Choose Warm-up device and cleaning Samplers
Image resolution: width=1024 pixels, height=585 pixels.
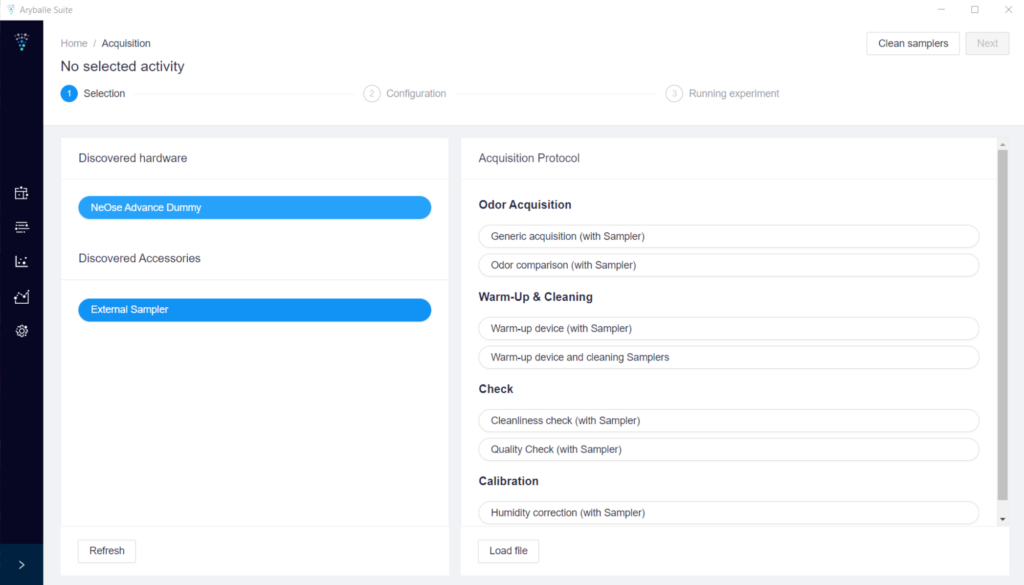[729, 357]
